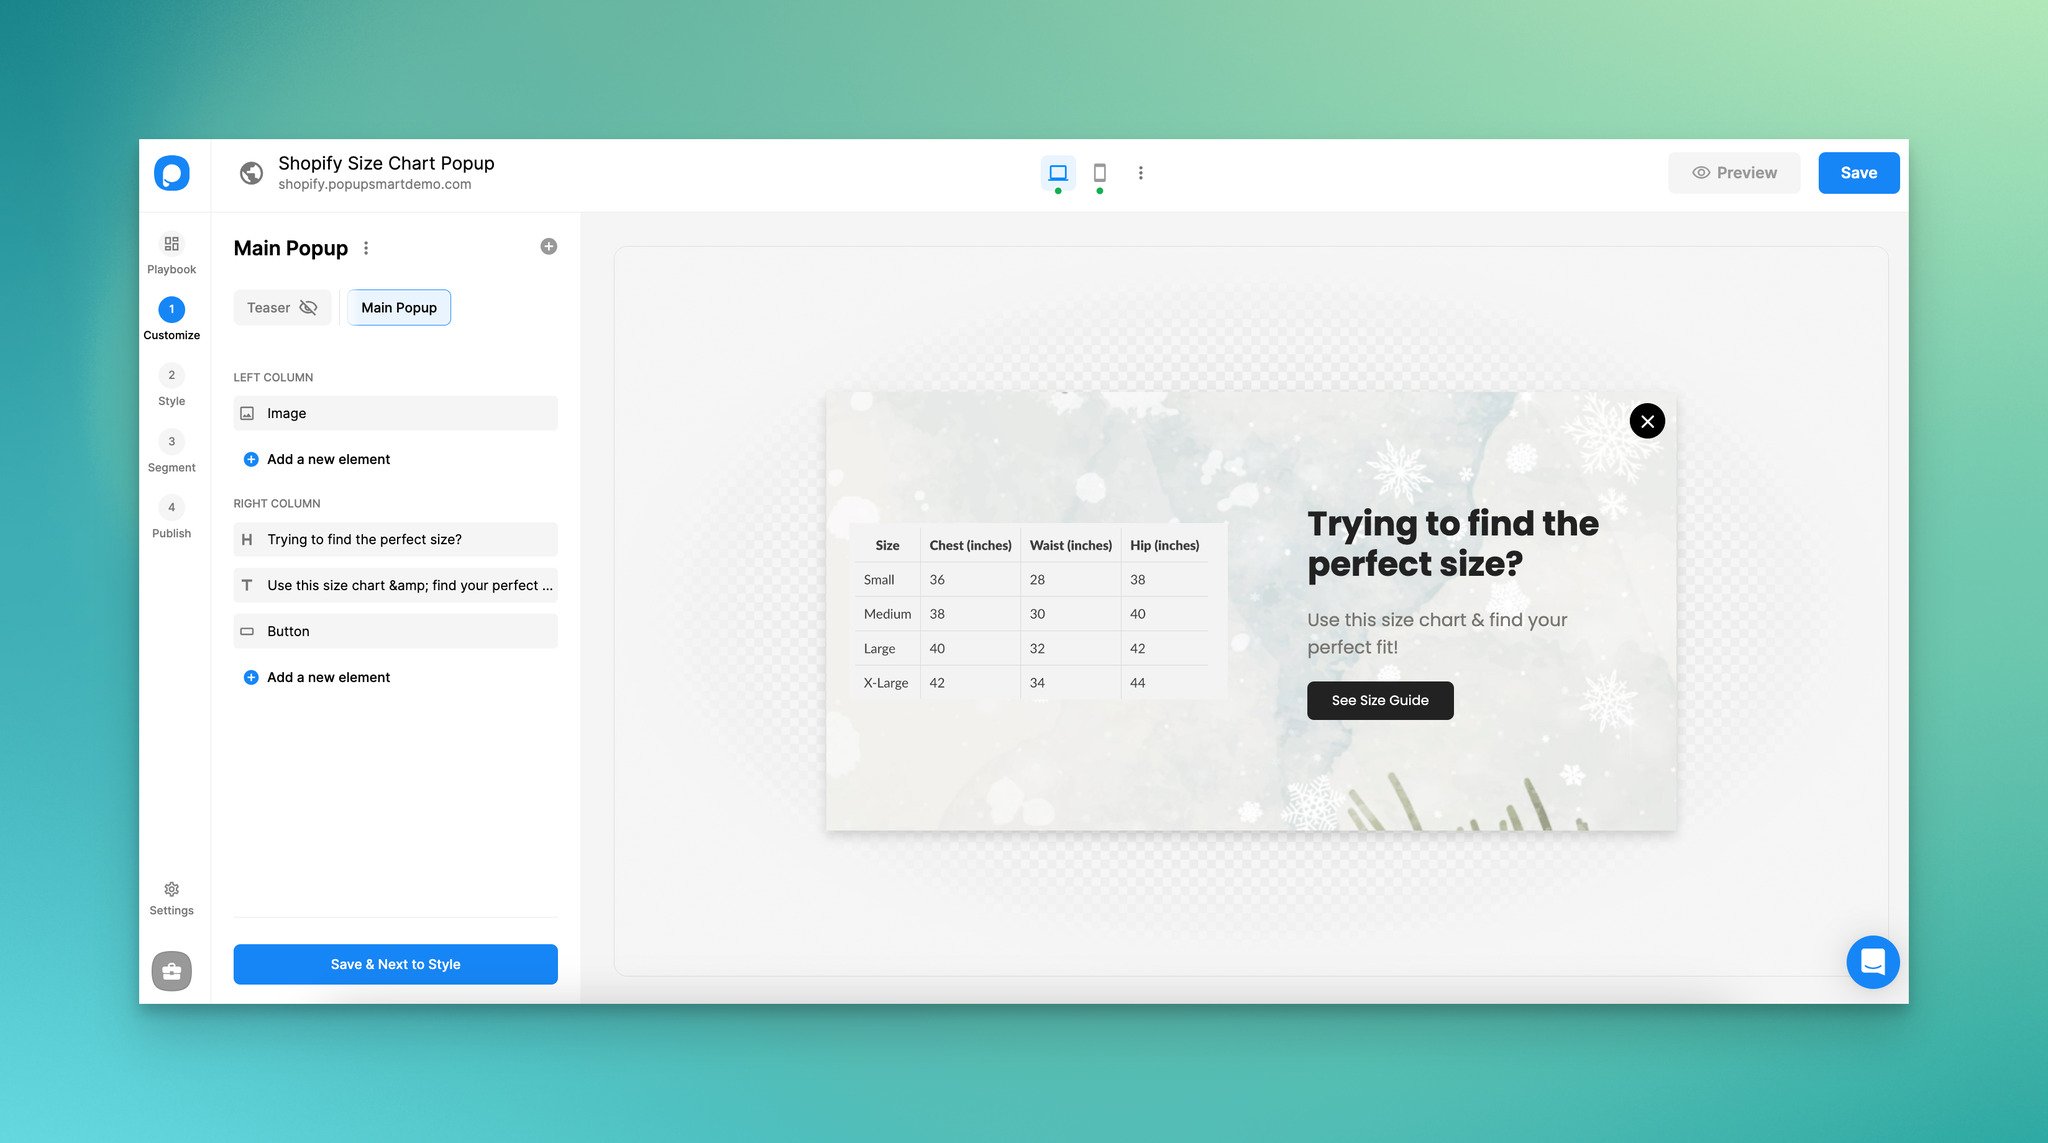Toggle the Main Popup tab active state
The height and width of the screenshot is (1143, 2048).
tap(398, 306)
